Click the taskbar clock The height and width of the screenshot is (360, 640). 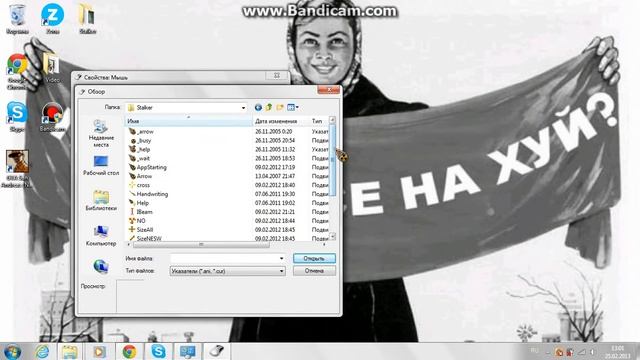point(618,352)
